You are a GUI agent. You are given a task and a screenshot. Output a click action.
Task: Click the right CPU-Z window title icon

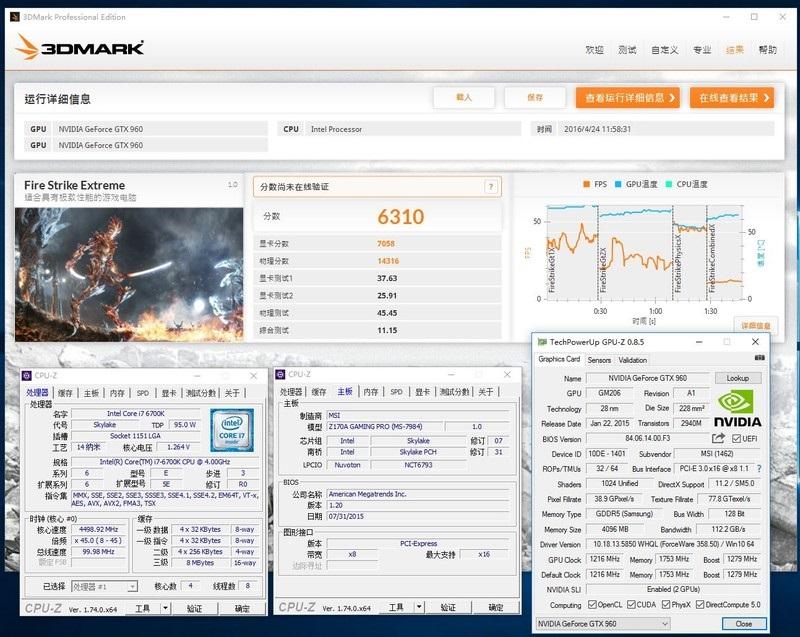pyautogui.click(x=280, y=374)
